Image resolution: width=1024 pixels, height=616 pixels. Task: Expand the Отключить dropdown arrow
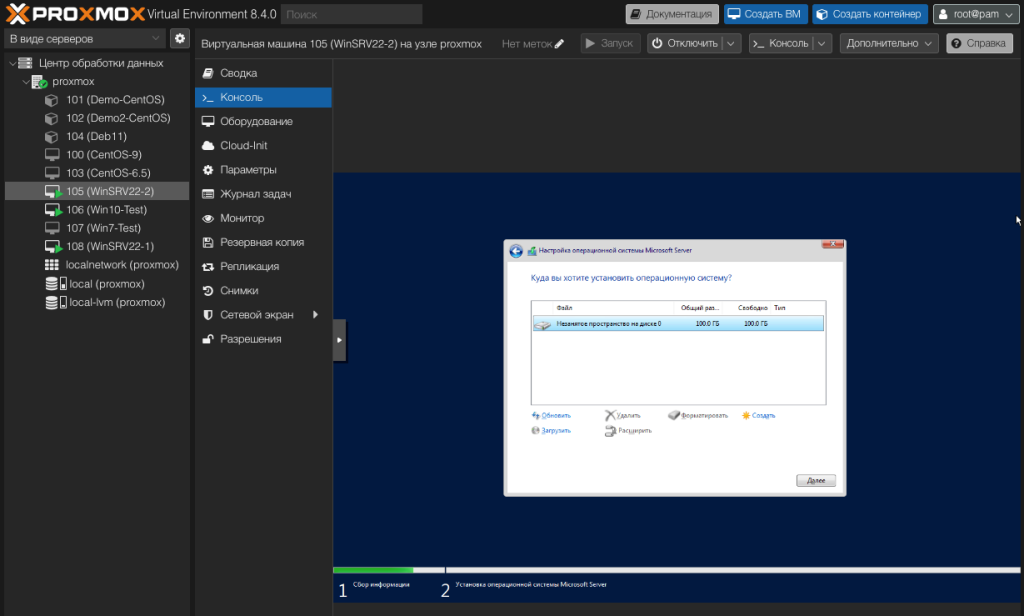tap(731, 44)
